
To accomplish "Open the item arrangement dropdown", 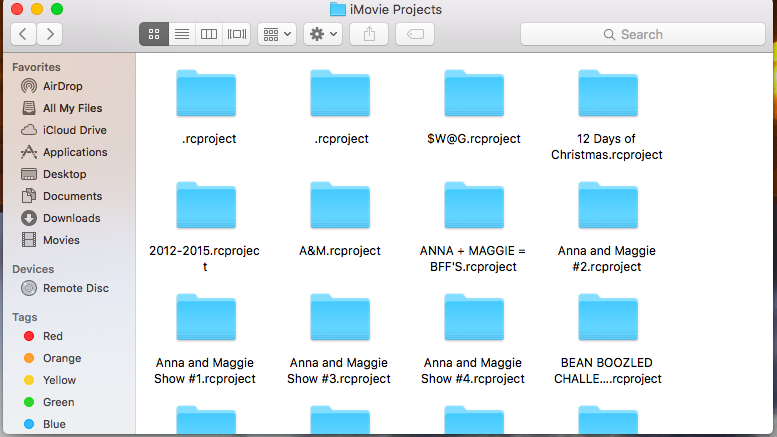I will pos(277,34).
